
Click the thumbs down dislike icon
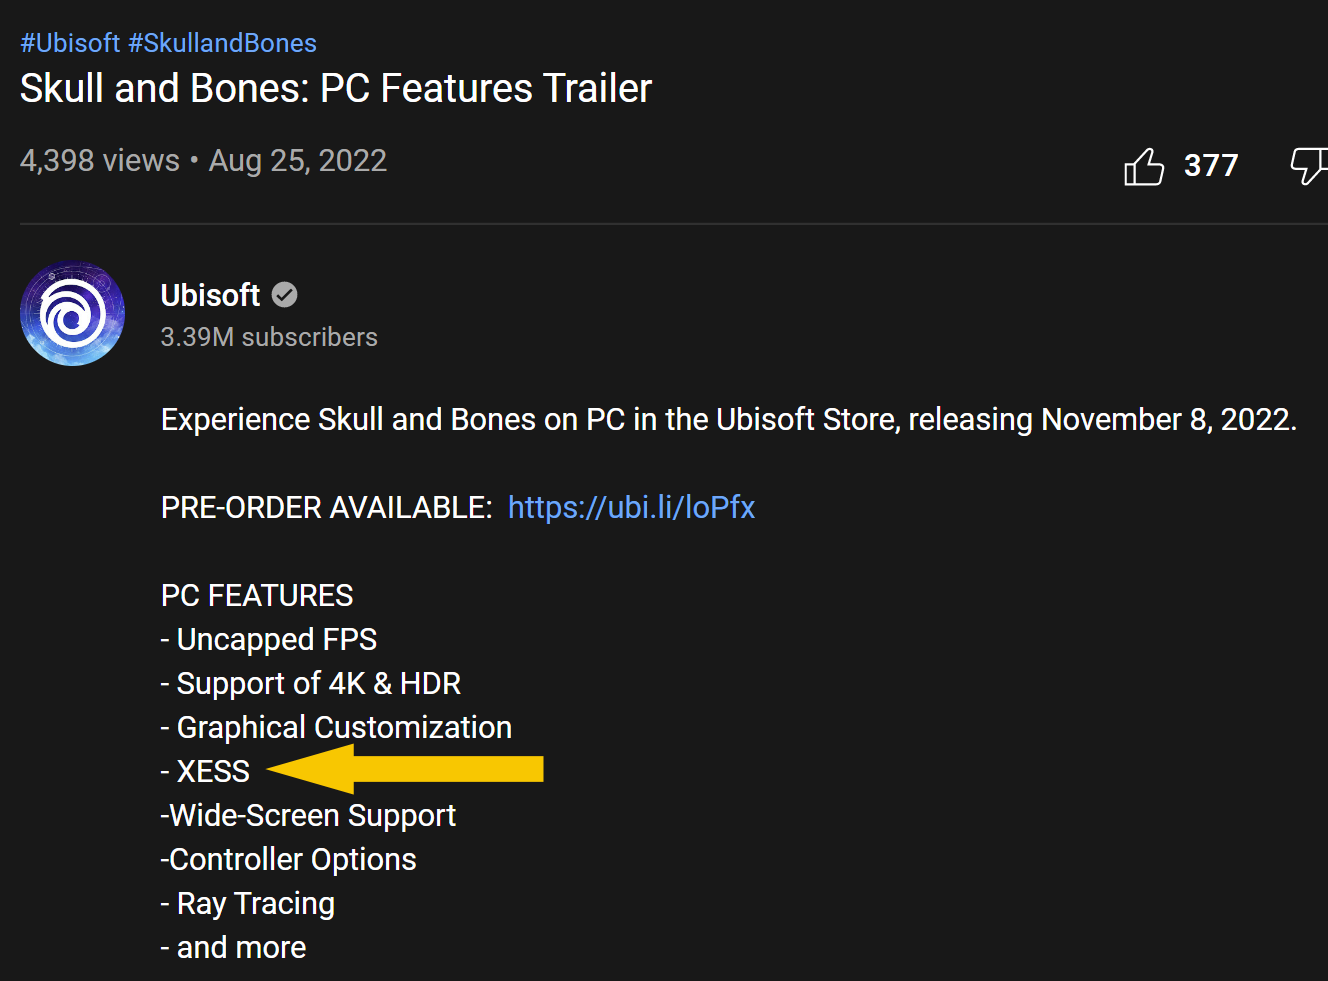[1309, 166]
